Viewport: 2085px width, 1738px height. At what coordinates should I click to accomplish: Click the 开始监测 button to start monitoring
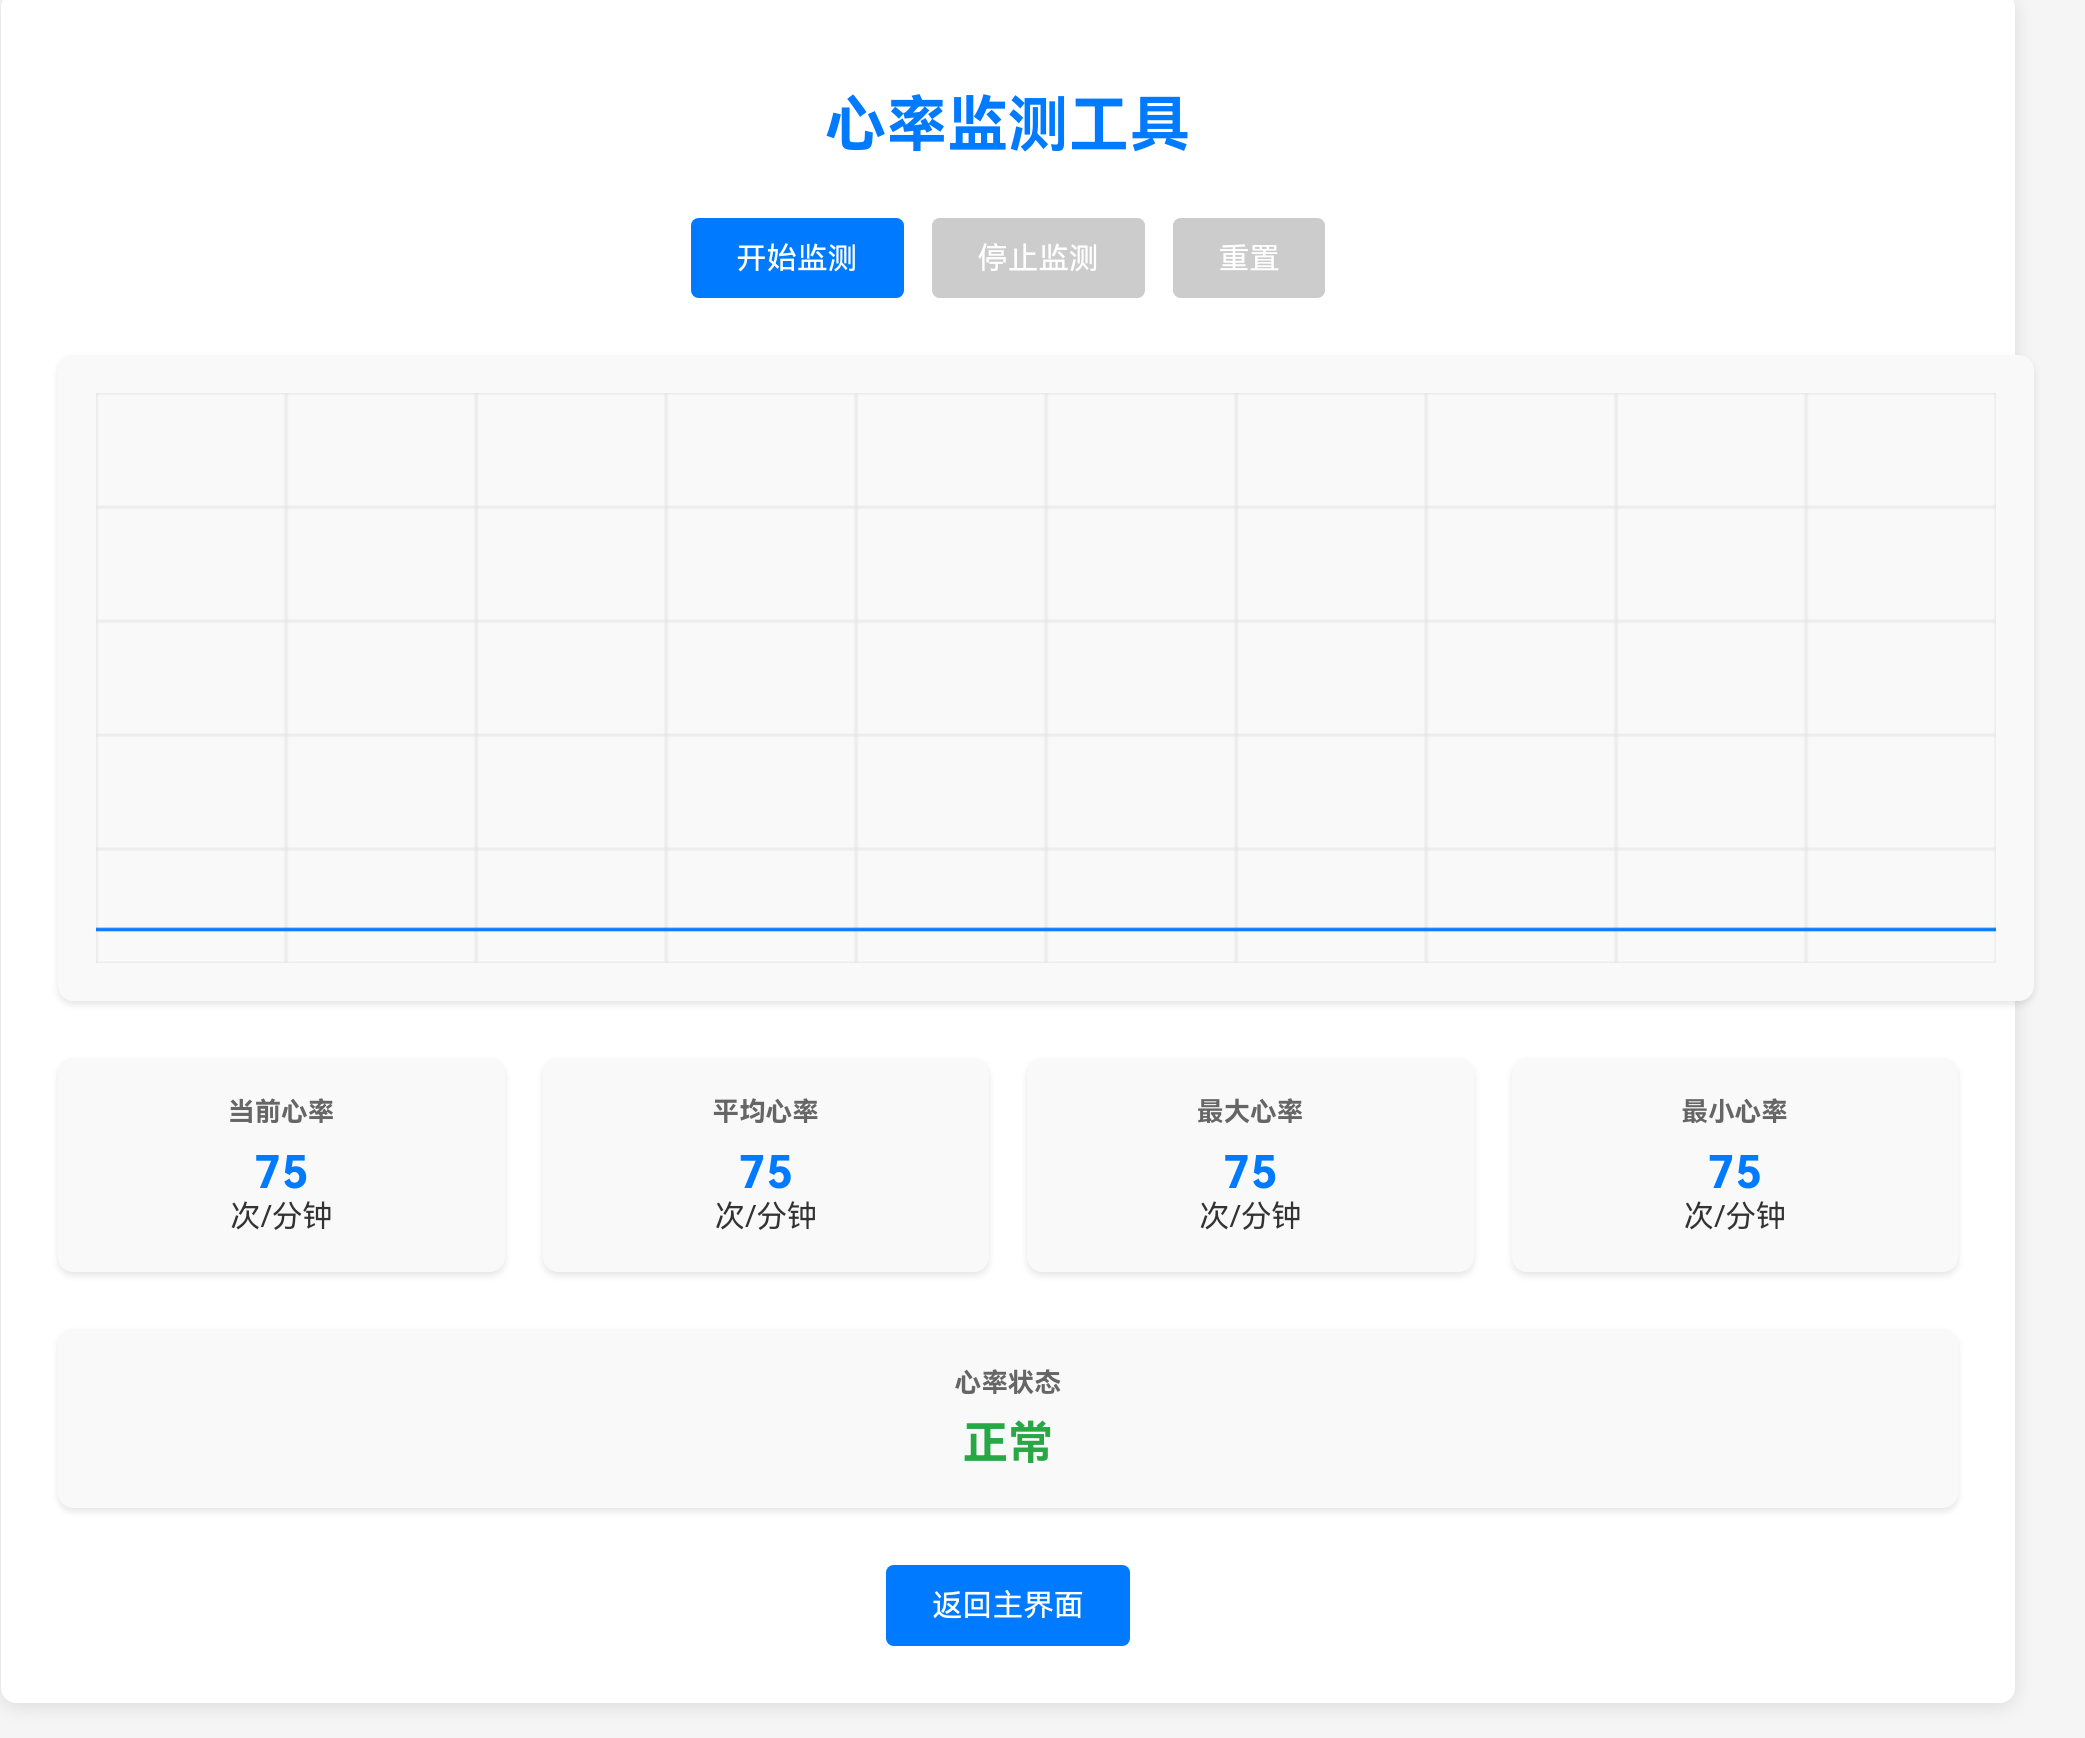click(797, 258)
